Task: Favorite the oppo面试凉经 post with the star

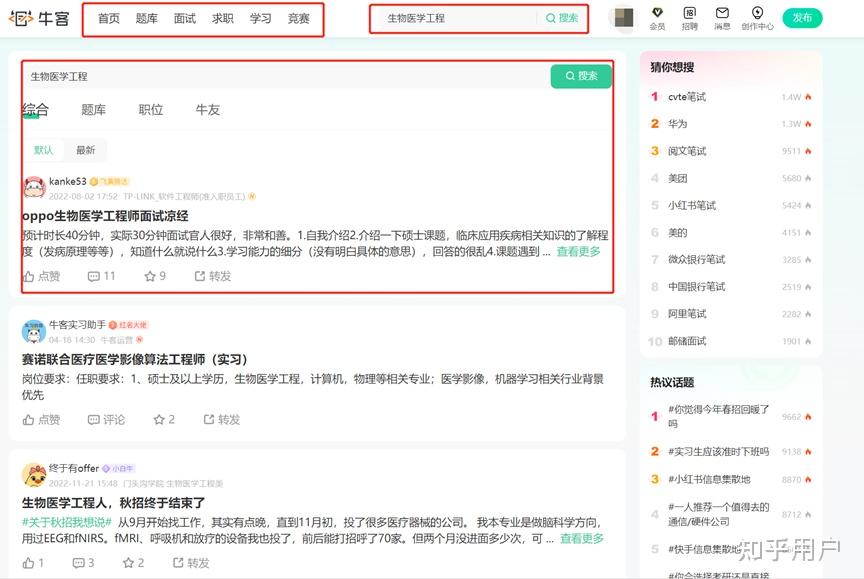Action: [155, 276]
